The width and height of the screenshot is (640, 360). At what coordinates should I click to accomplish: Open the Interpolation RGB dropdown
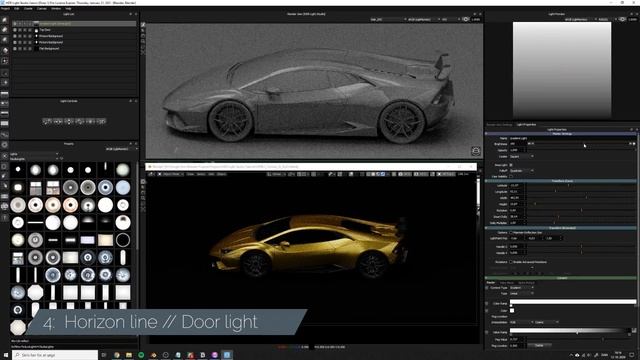coord(522,322)
